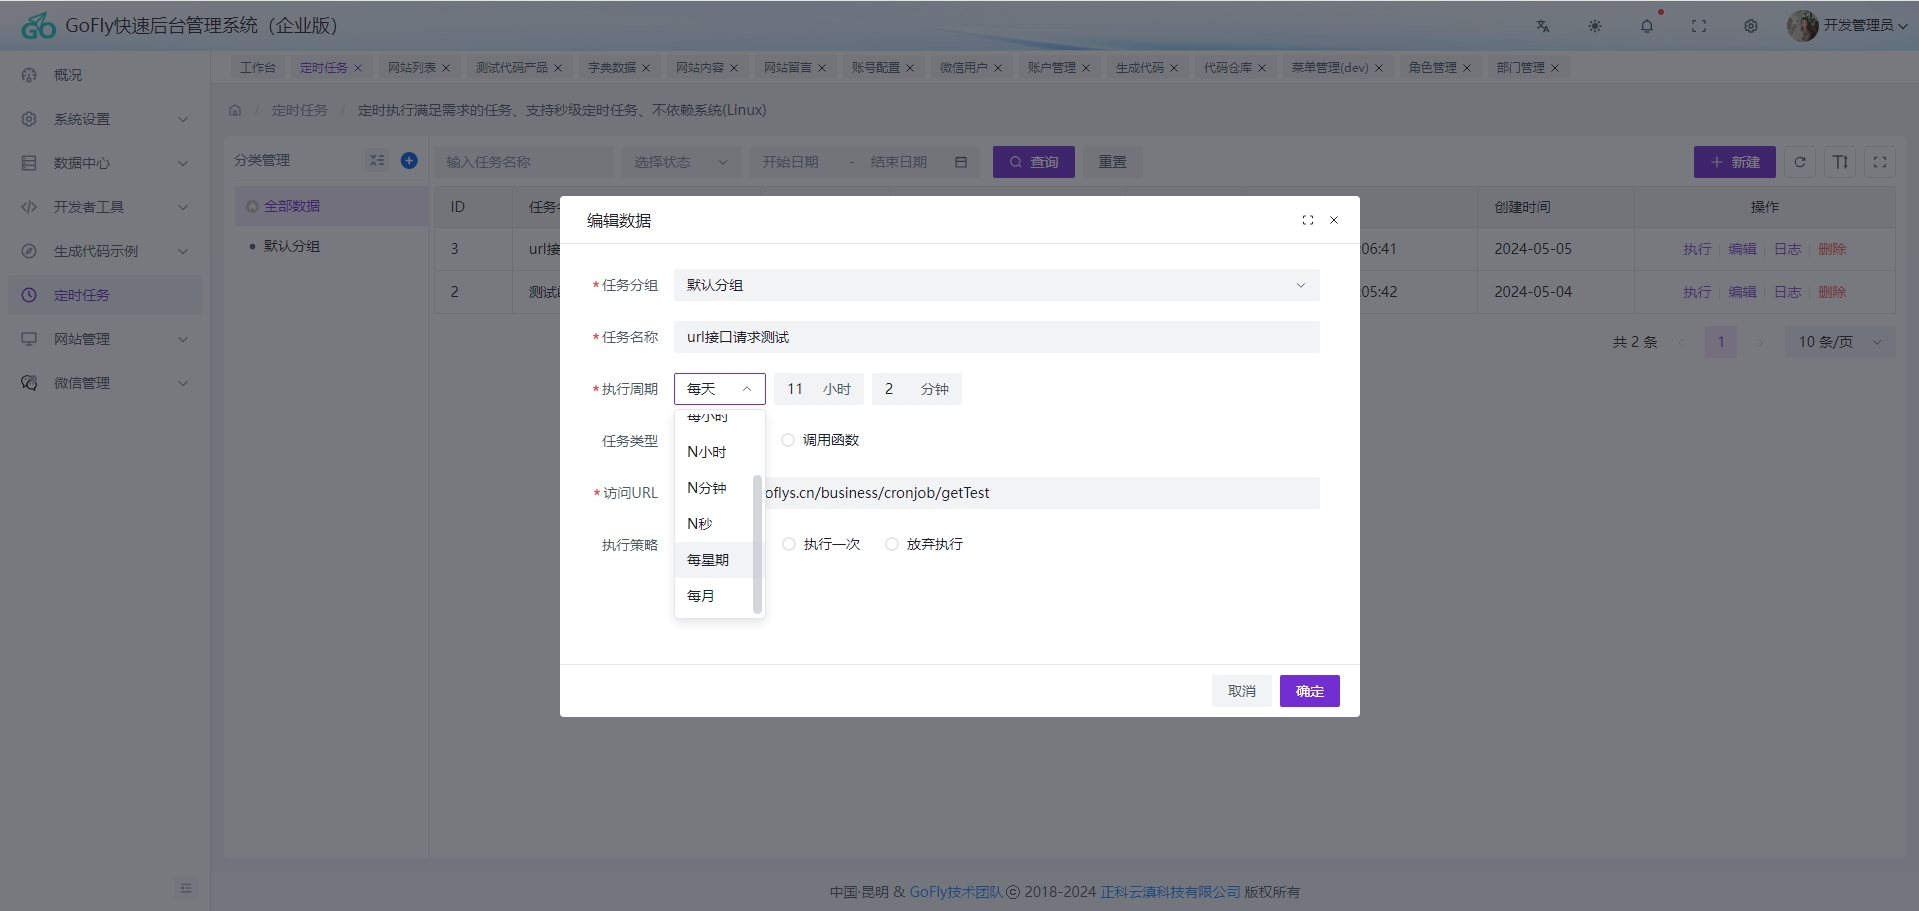Collapse the sidebar via bottom menu icon
The width and height of the screenshot is (1919, 911).
(186, 888)
